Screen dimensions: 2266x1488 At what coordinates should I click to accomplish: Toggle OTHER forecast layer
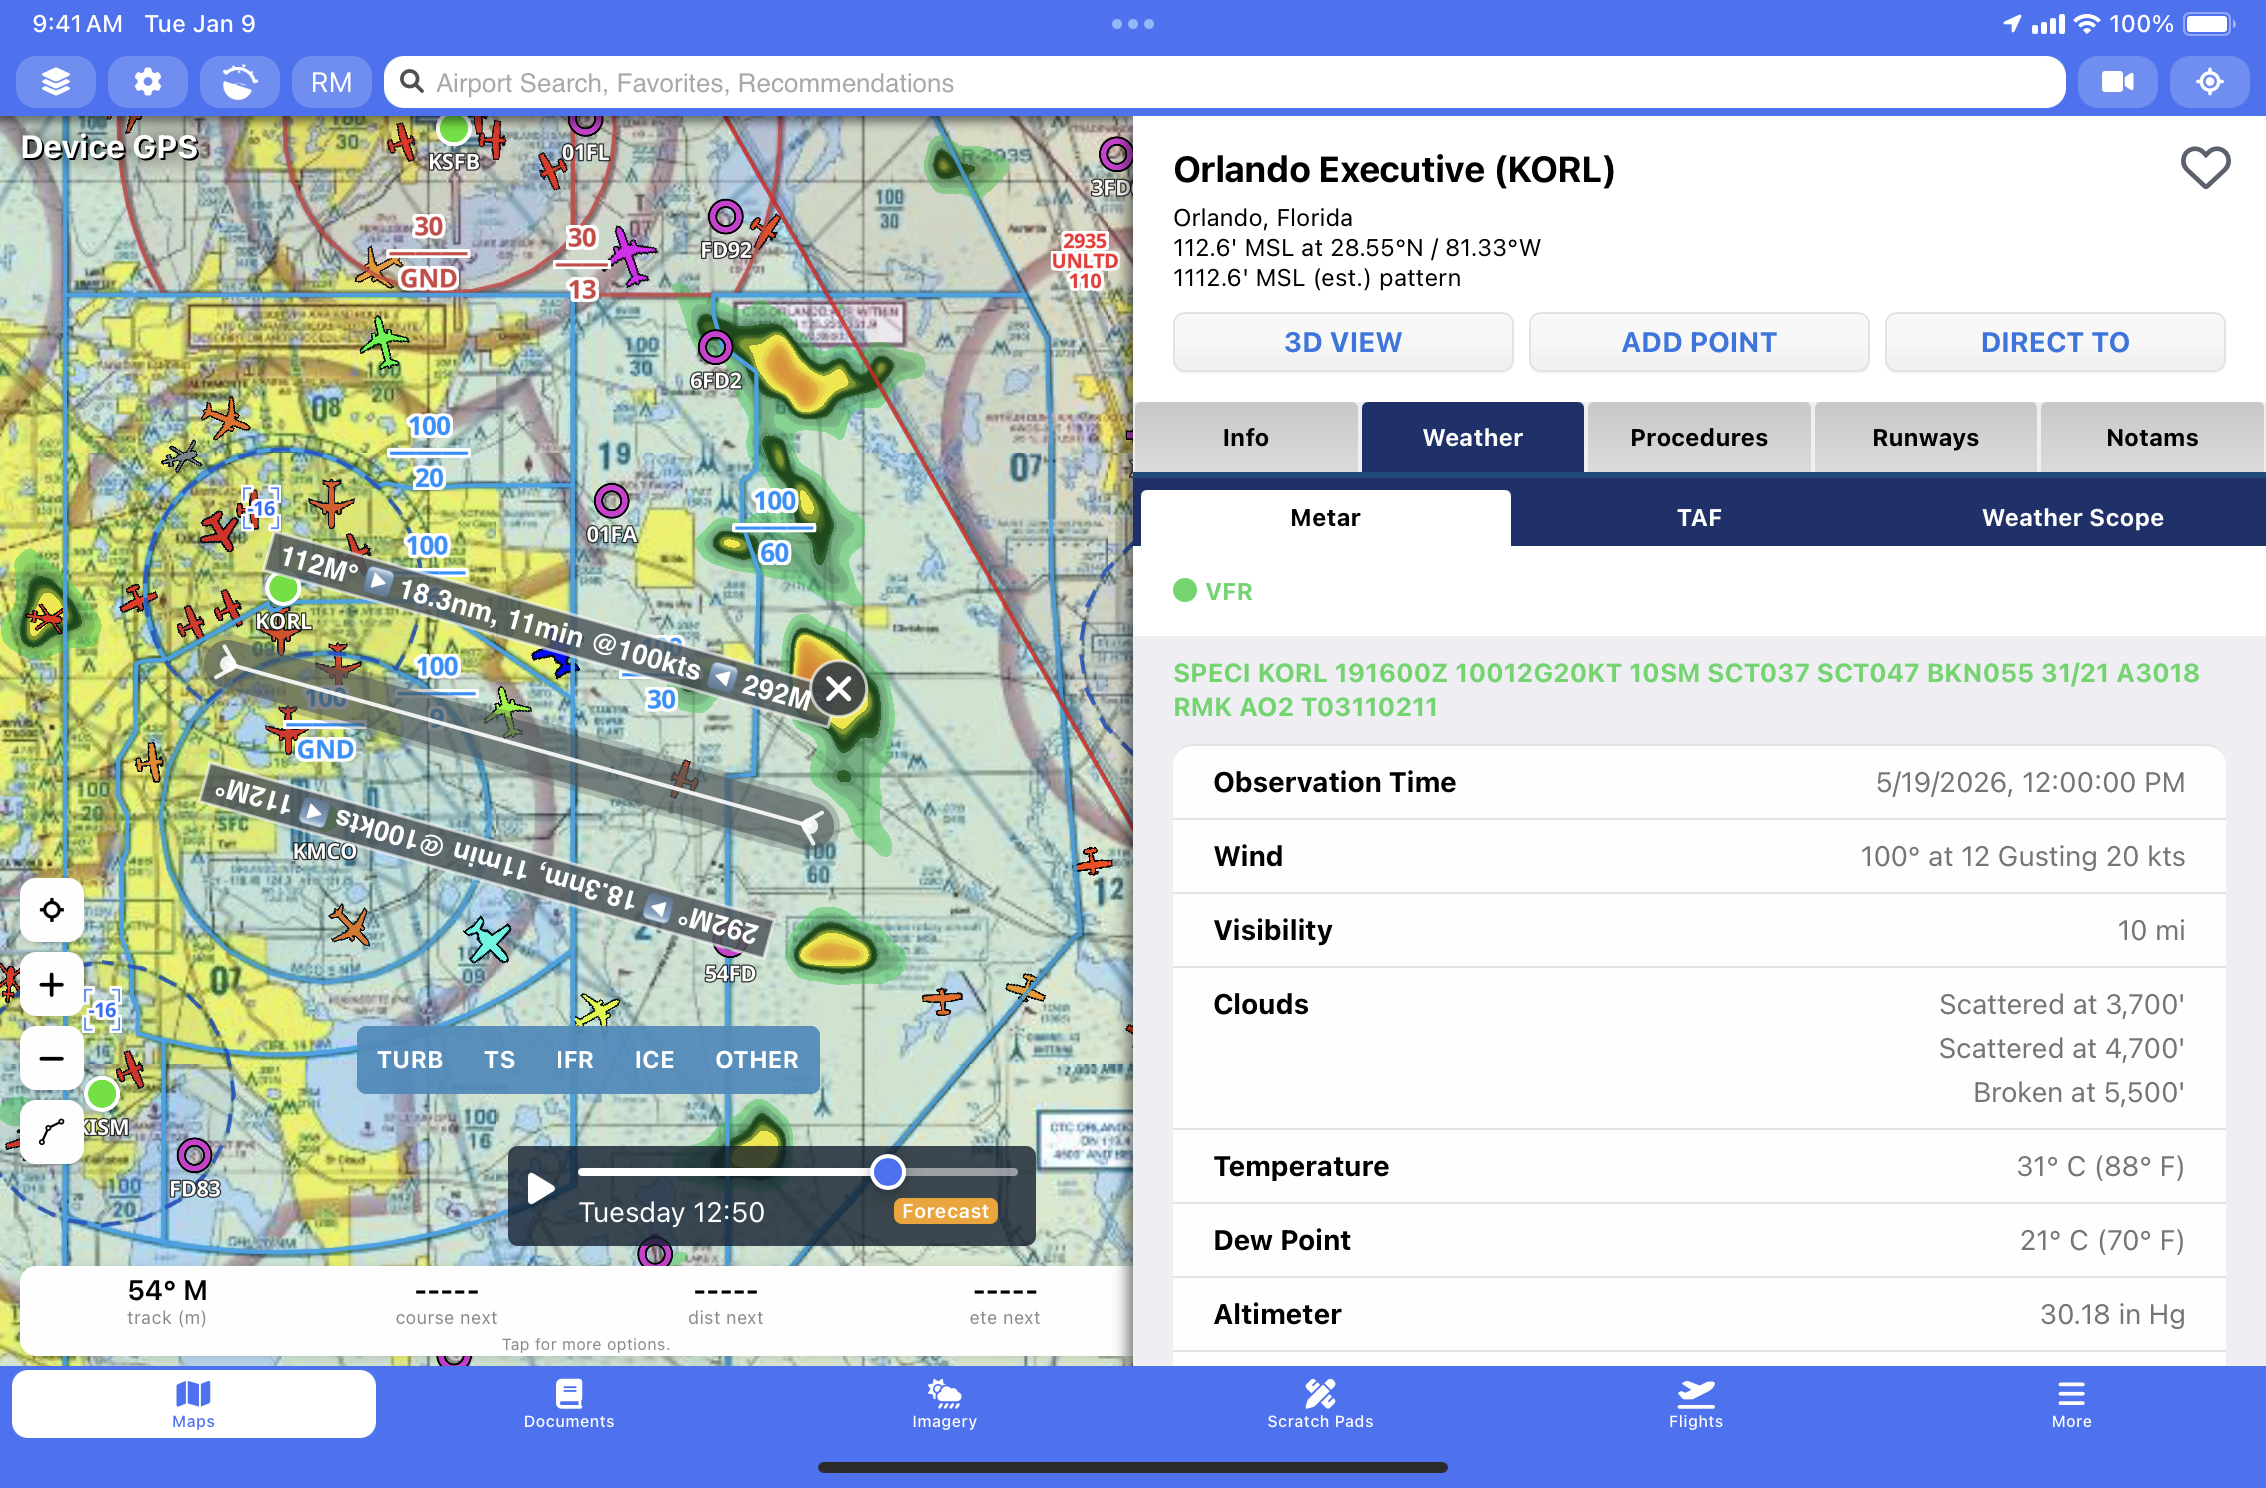757,1060
